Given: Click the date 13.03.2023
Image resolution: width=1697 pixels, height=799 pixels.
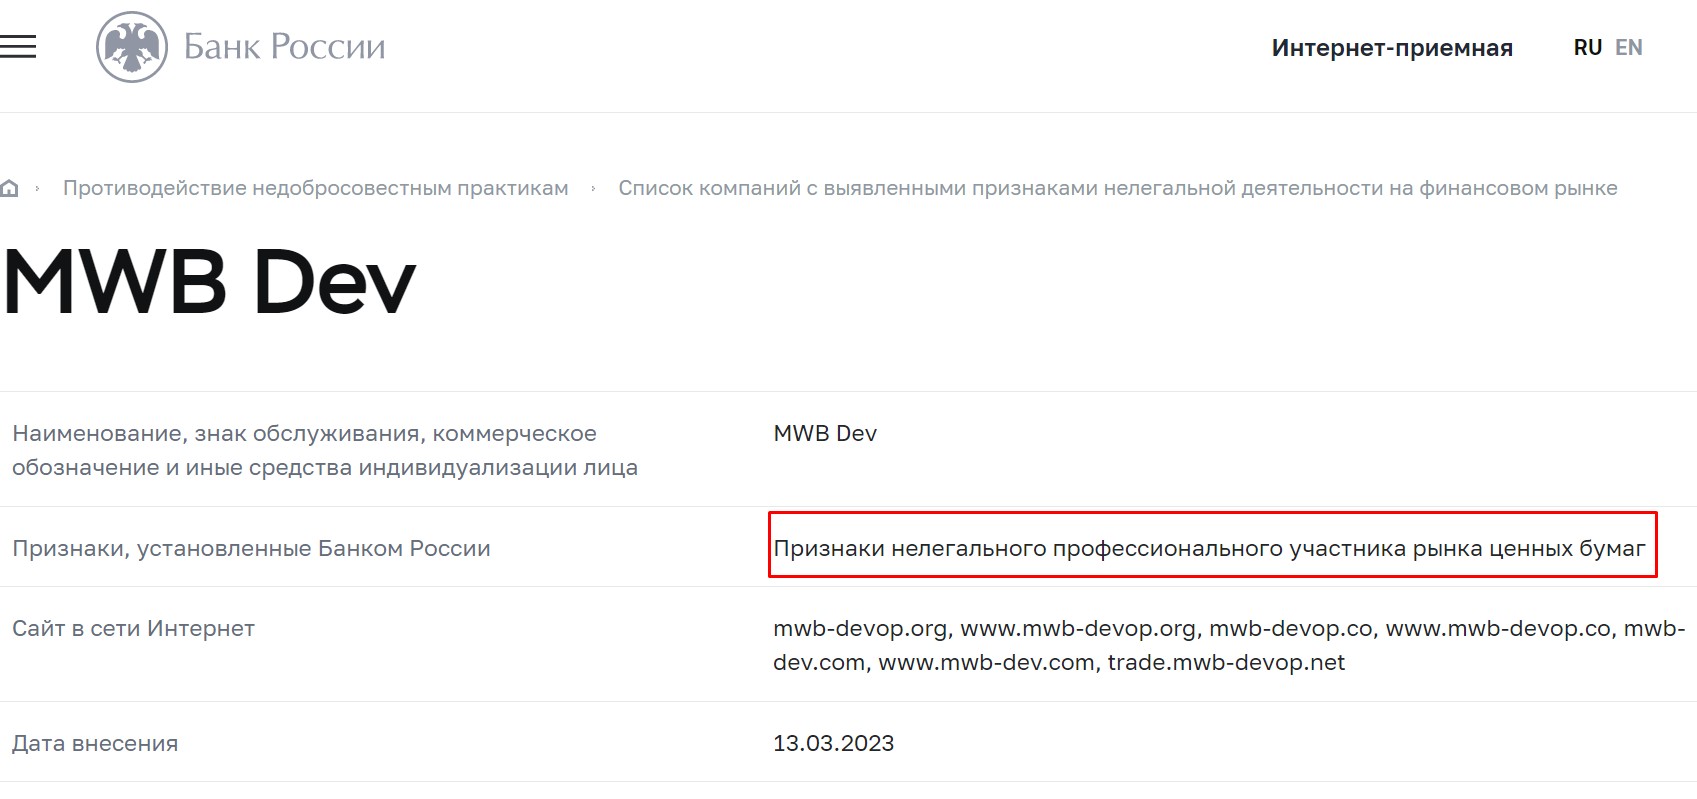Looking at the screenshot, I should tap(833, 743).
